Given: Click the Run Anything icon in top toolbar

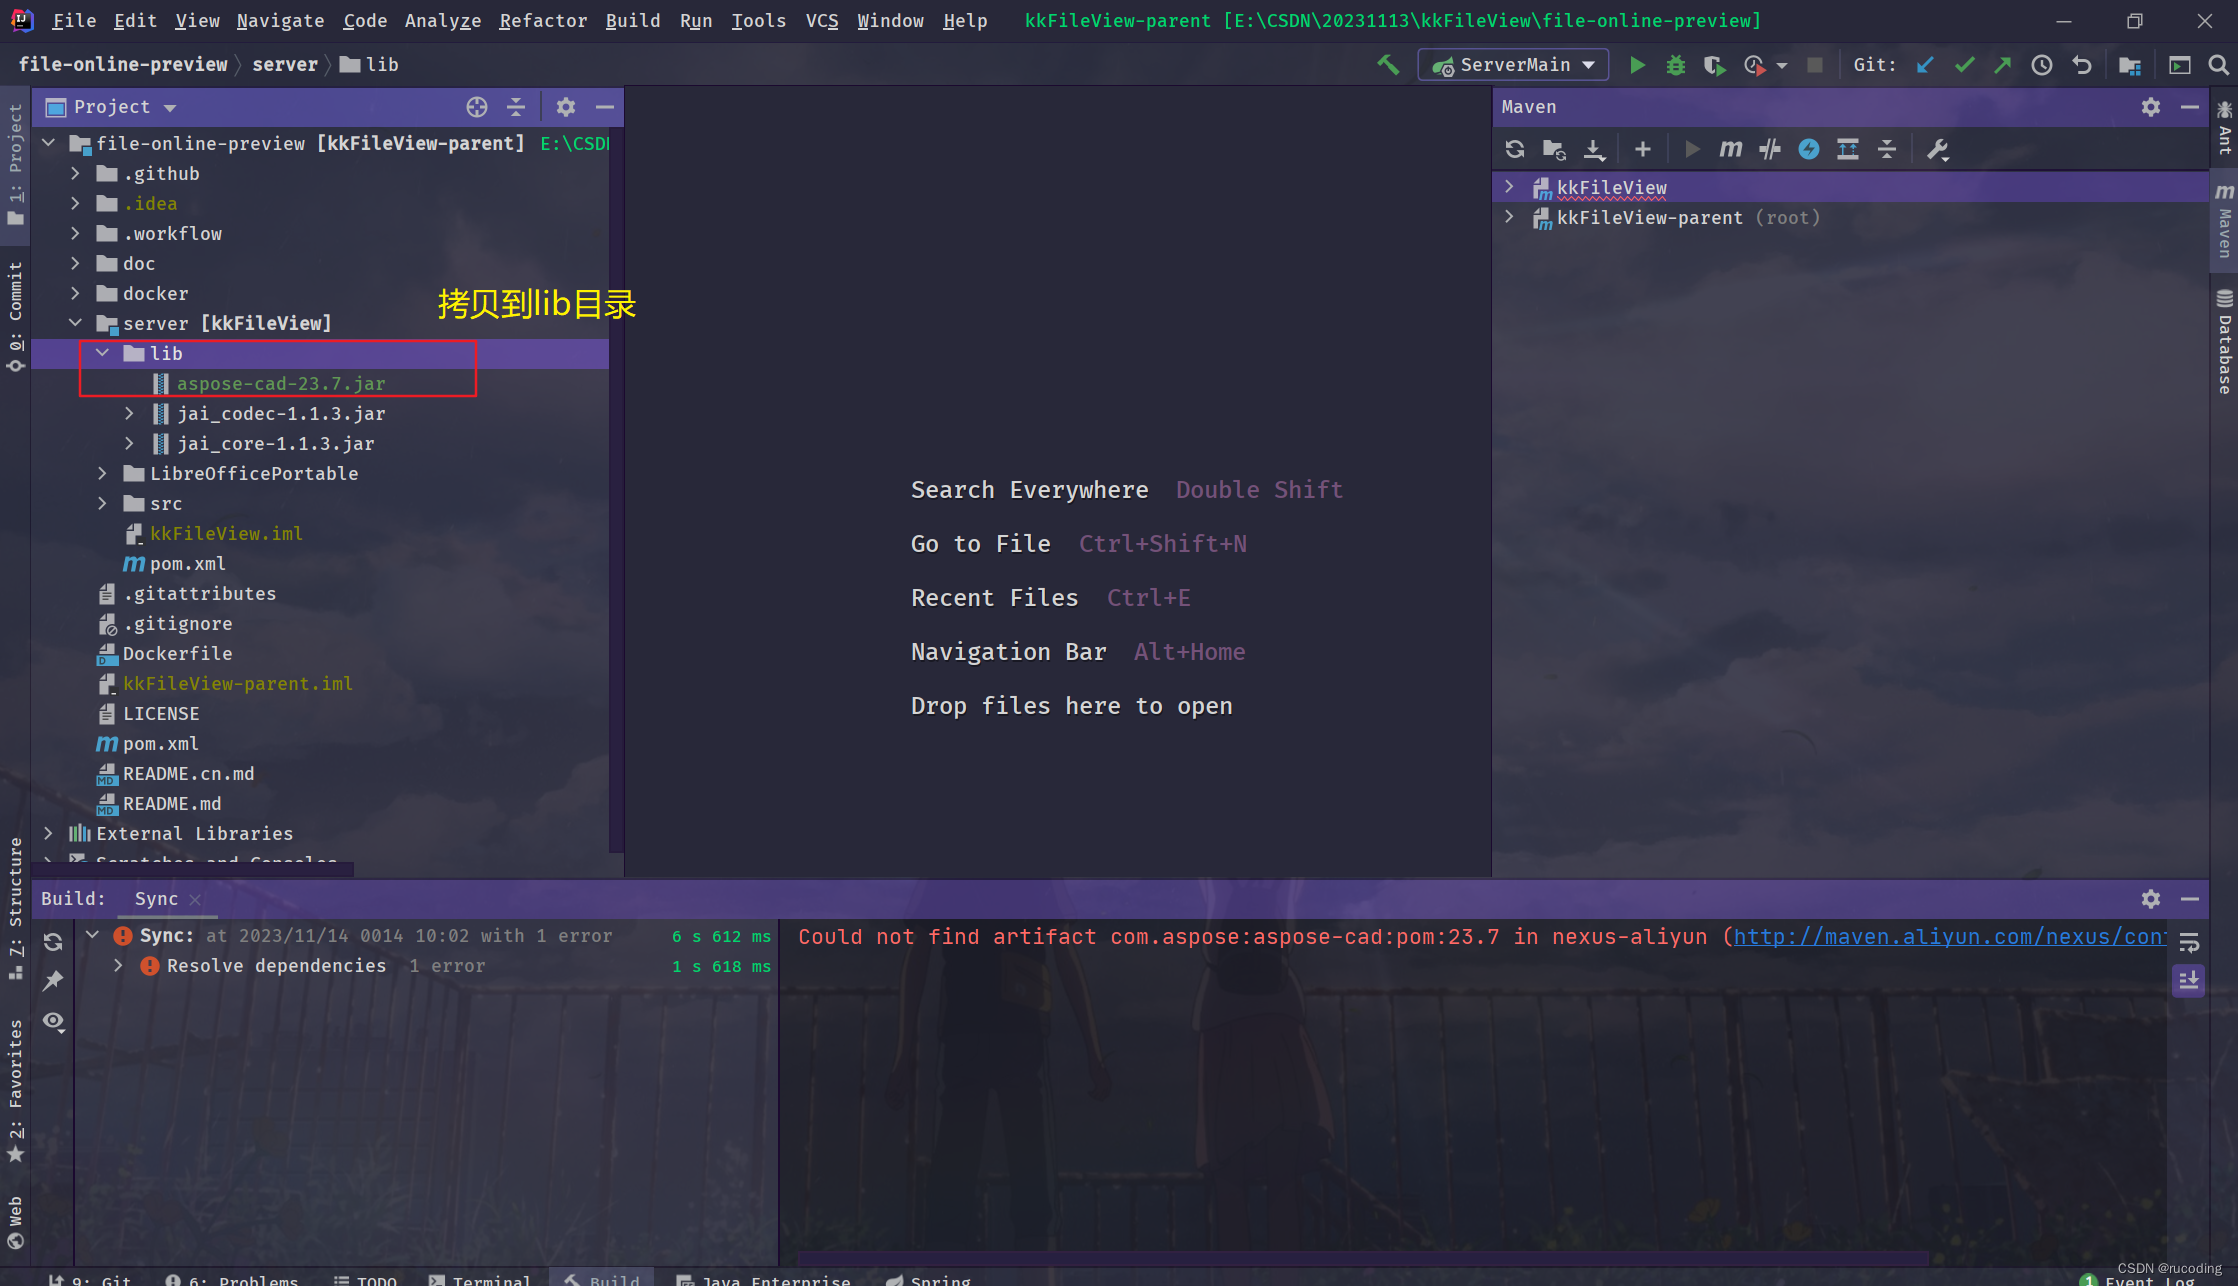Looking at the screenshot, I should [x=2180, y=65].
